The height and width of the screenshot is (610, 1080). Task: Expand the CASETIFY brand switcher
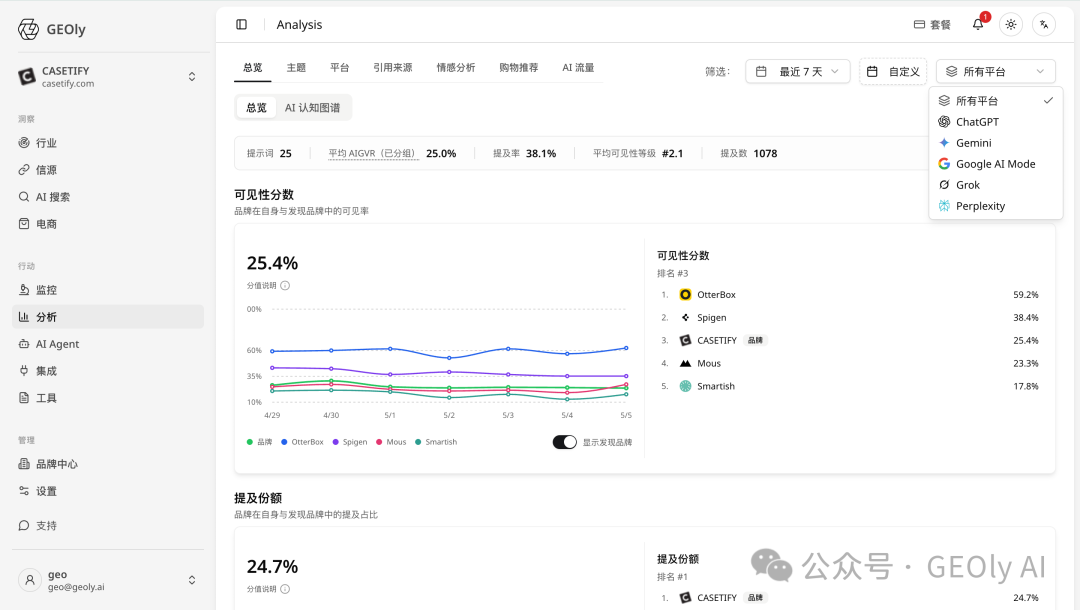tap(192, 76)
